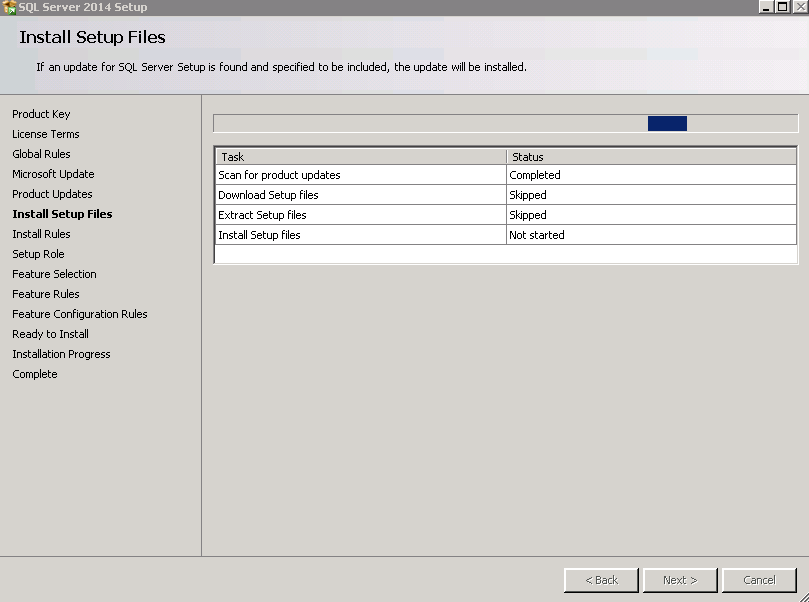
Task: Click the blue progress bar indicator
Action: pyautogui.click(x=667, y=124)
